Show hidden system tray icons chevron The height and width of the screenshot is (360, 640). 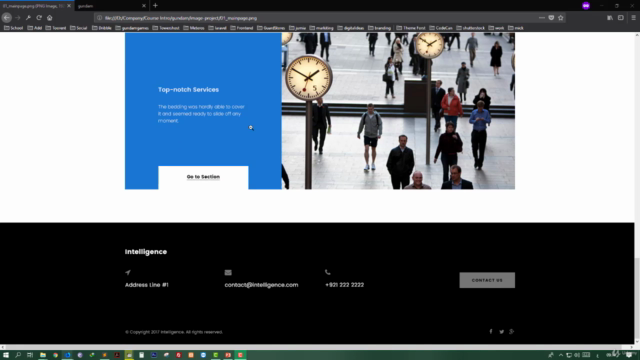[561, 355]
